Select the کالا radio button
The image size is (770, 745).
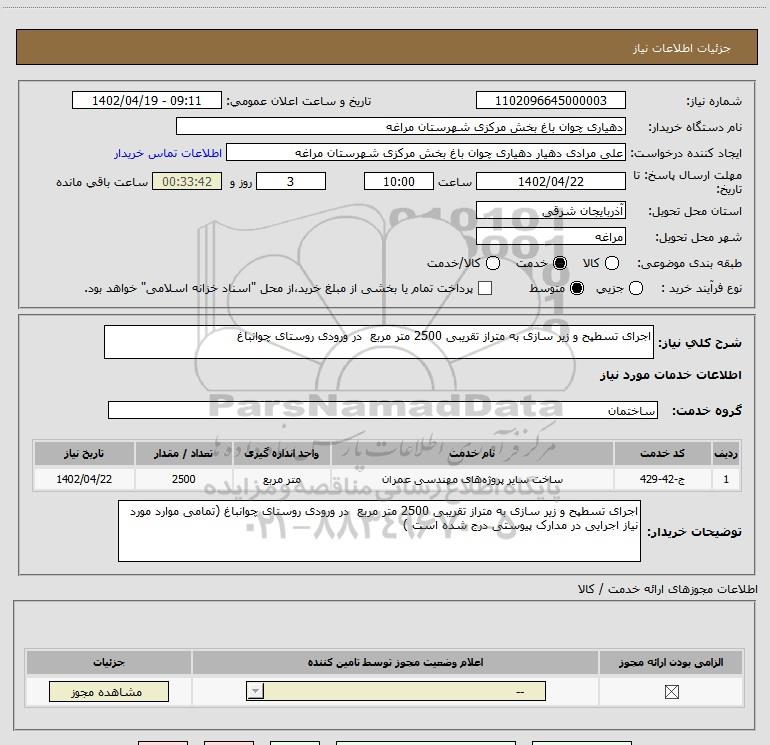(611, 263)
